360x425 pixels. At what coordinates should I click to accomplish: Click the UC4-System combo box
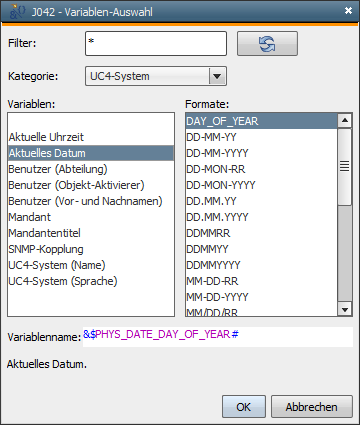click(x=156, y=76)
